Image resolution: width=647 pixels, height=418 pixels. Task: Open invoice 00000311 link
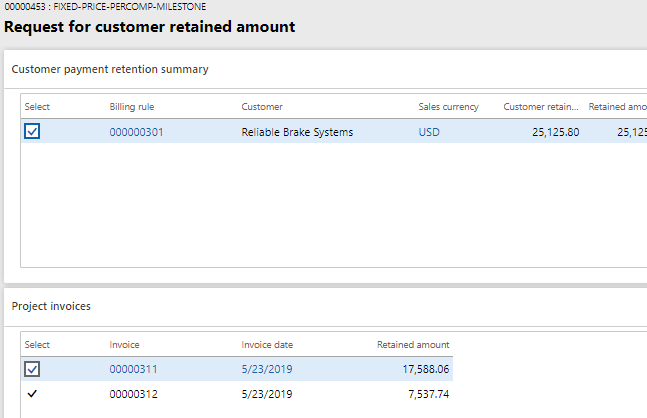point(133,369)
